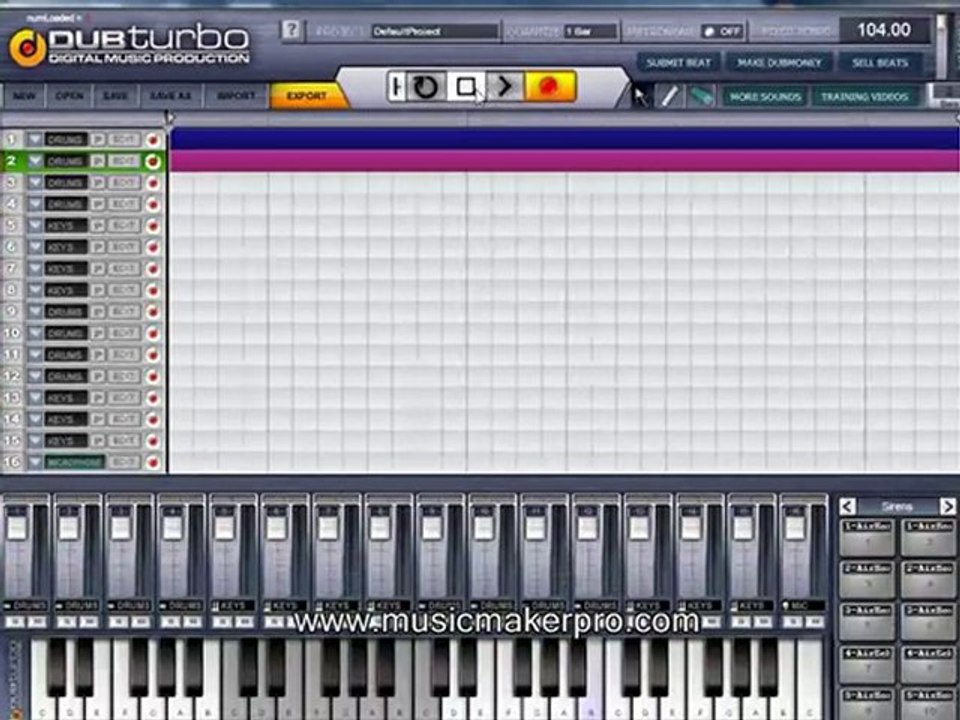Go to previous sound pad bank arrow
This screenshot has width=960, height=720.
847,506
